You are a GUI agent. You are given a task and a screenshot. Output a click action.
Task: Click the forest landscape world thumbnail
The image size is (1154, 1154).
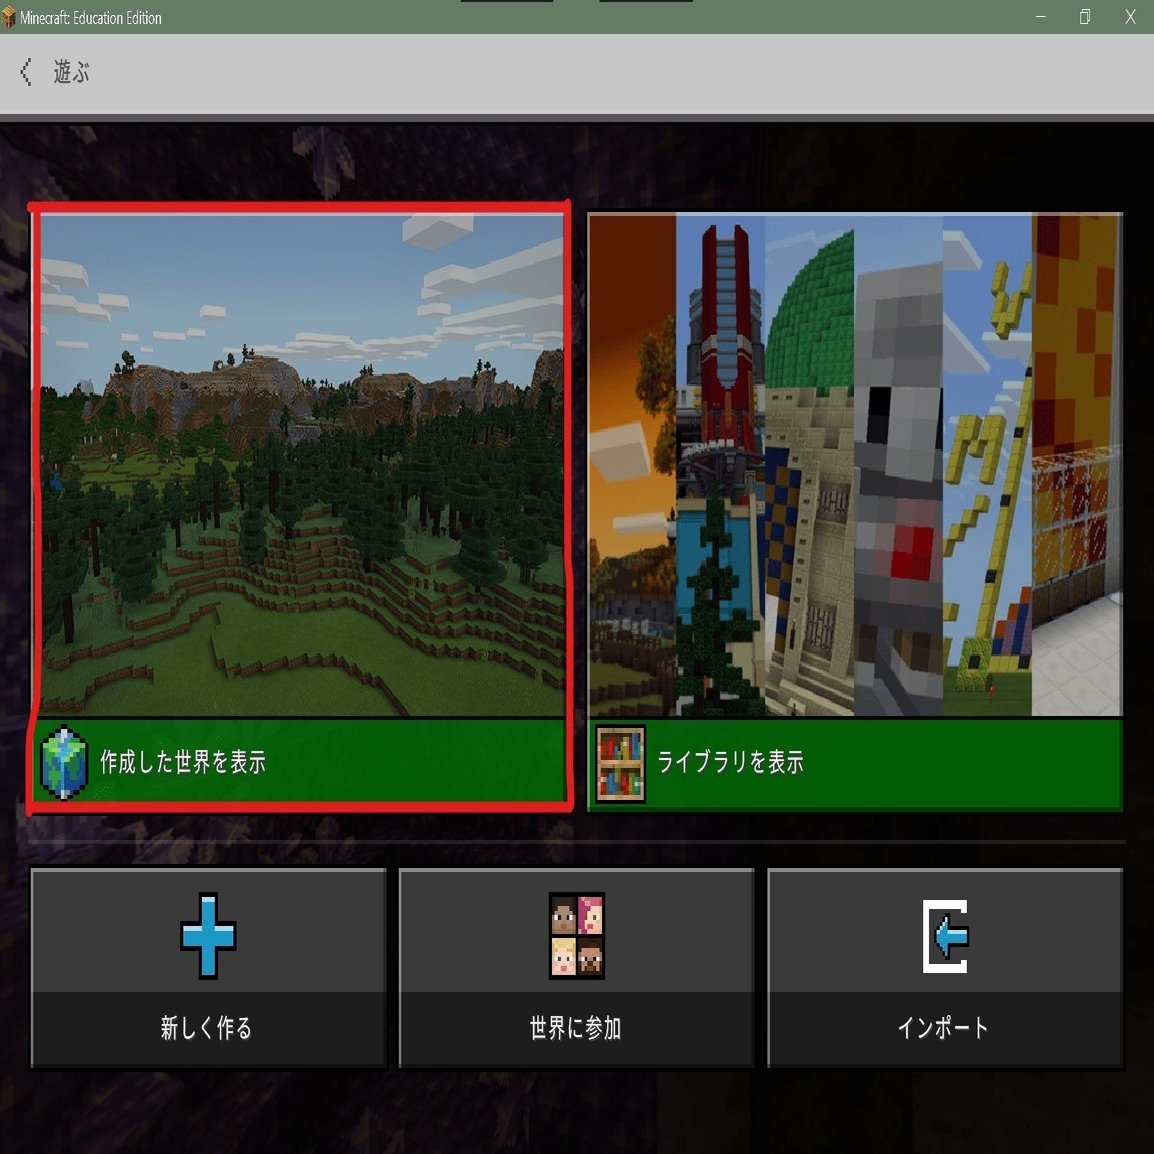(x=302, y=465)
